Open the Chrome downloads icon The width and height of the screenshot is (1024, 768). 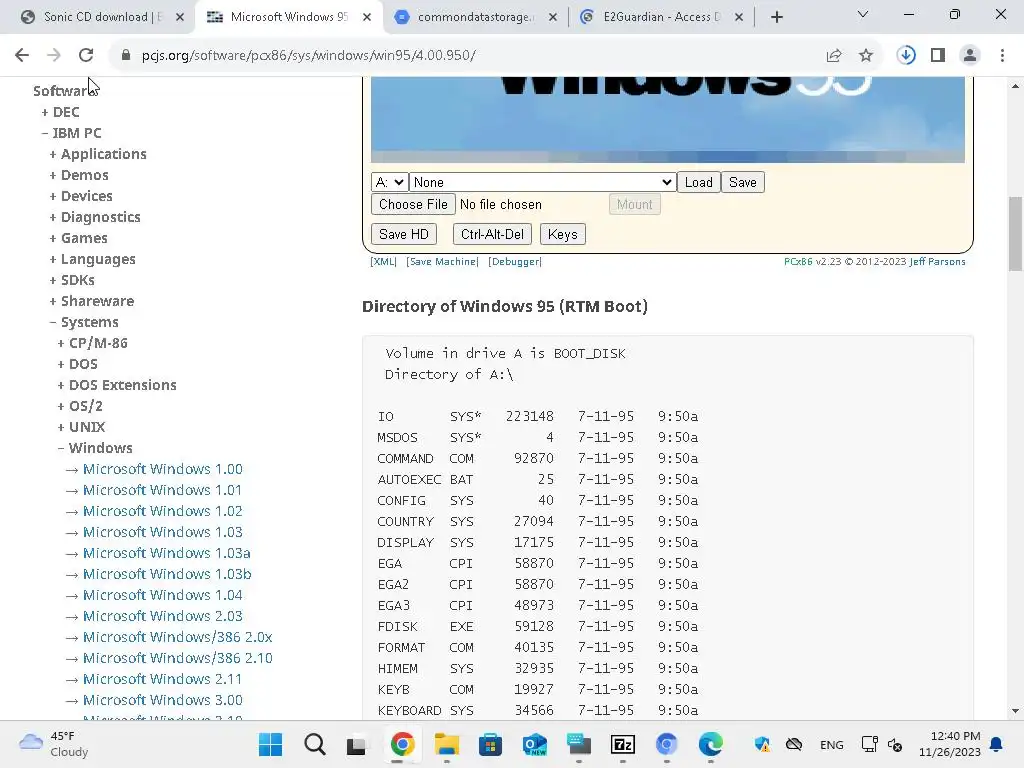pyautogui.click(x=906, y=56)
